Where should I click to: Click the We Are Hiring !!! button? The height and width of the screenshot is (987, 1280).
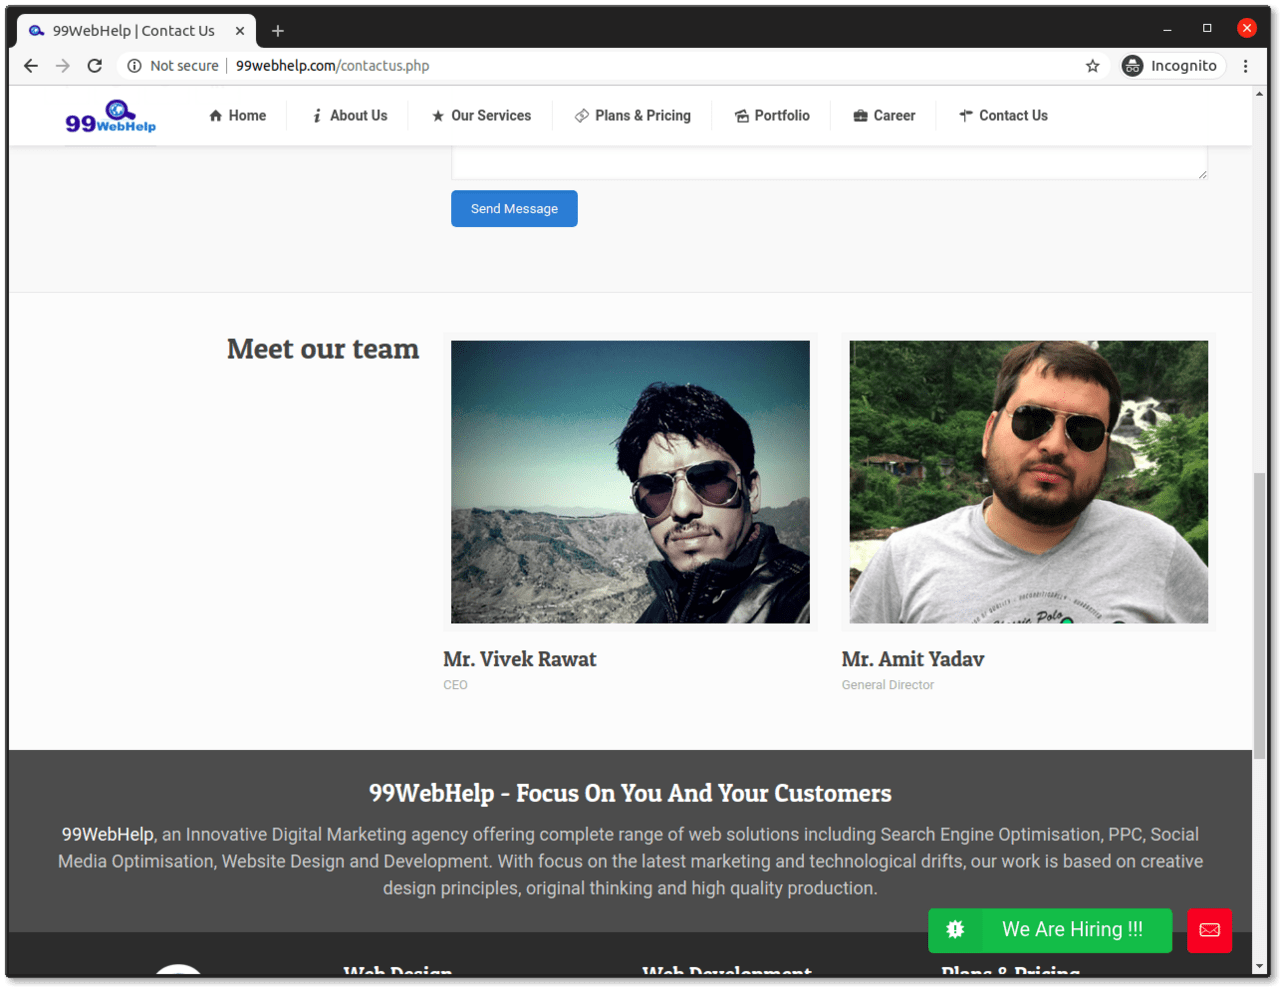coord(1050,930)
